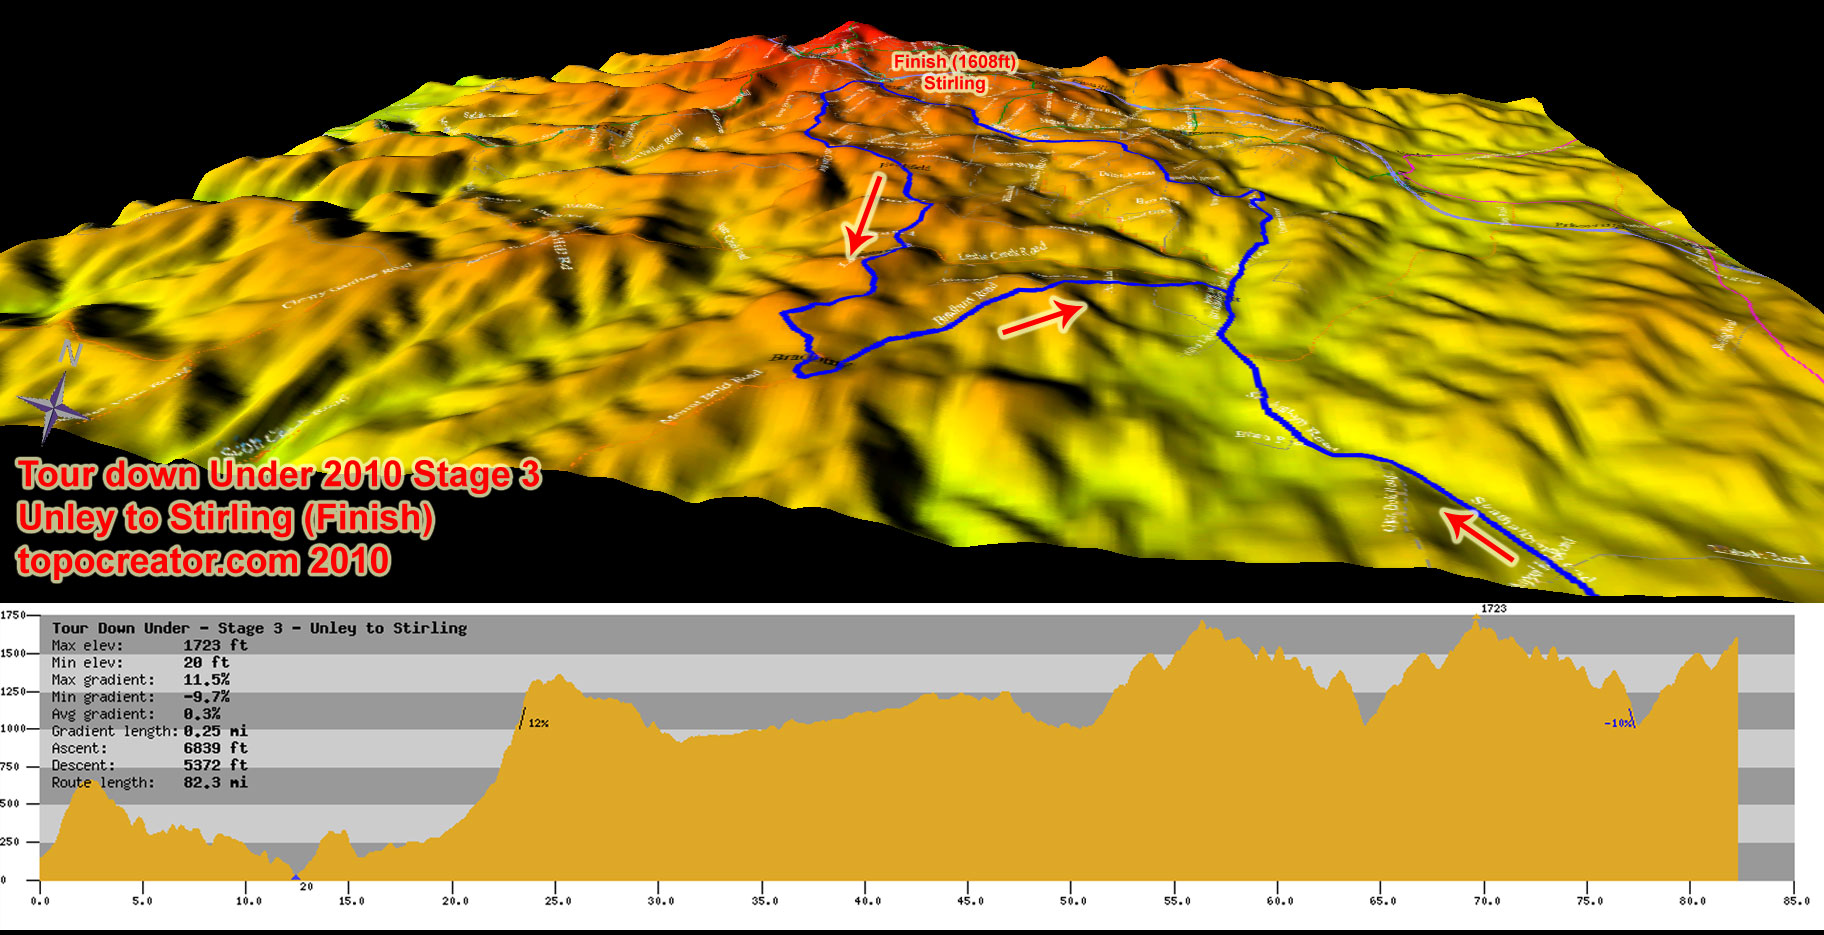Click the '10.0' distance axis label
1824x935 pixels.
(x=248, y=901)
